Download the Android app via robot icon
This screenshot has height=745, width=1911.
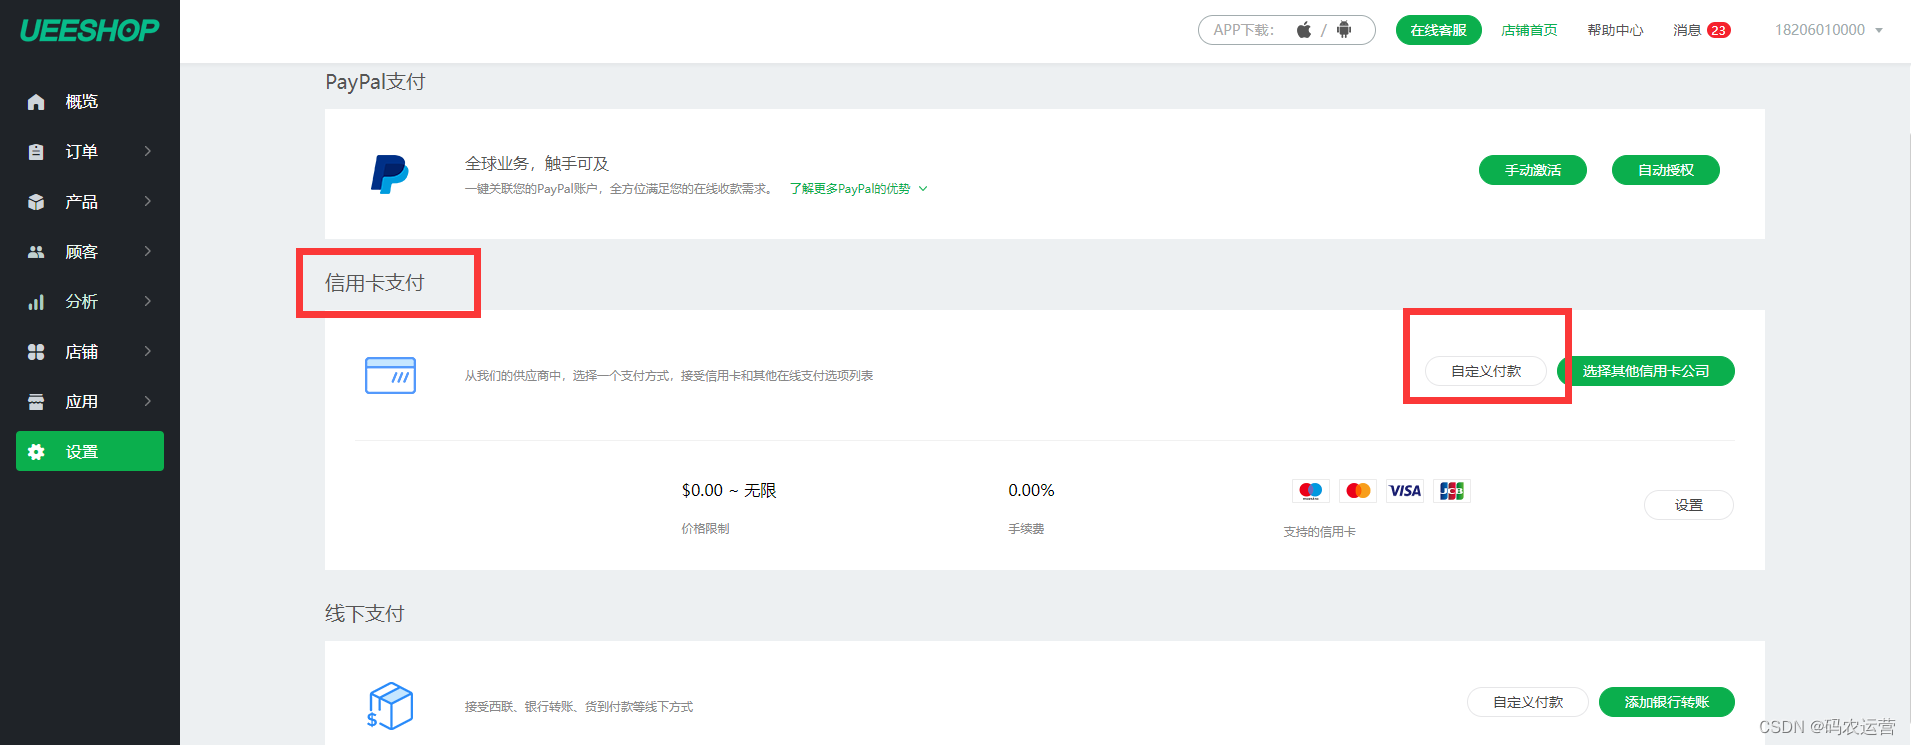tap(1344, 30)
